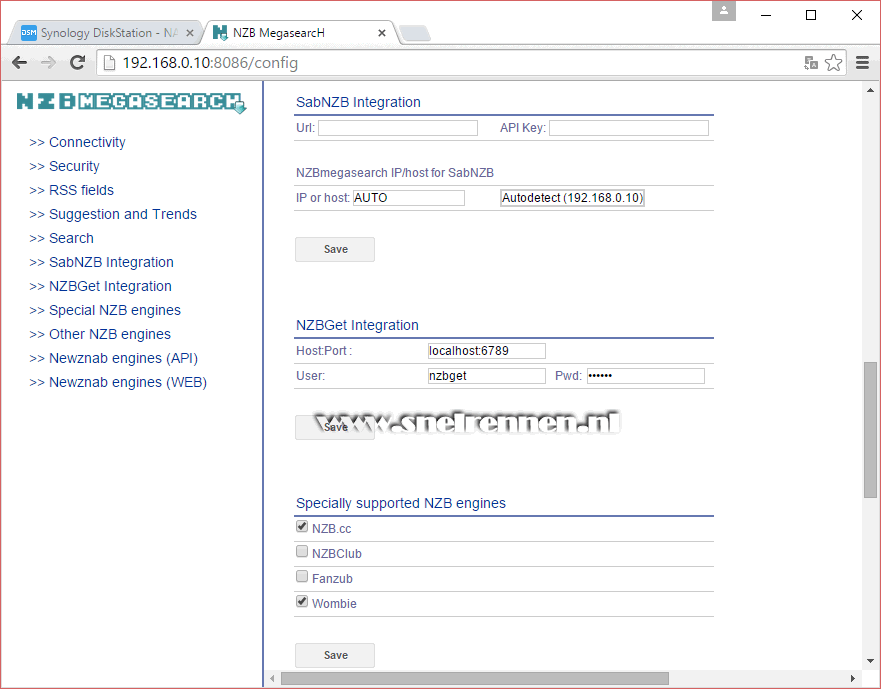Switch to the Synology DiskStation tab
The width and height of the screenshot is (881, 689).
pos(106,33)
